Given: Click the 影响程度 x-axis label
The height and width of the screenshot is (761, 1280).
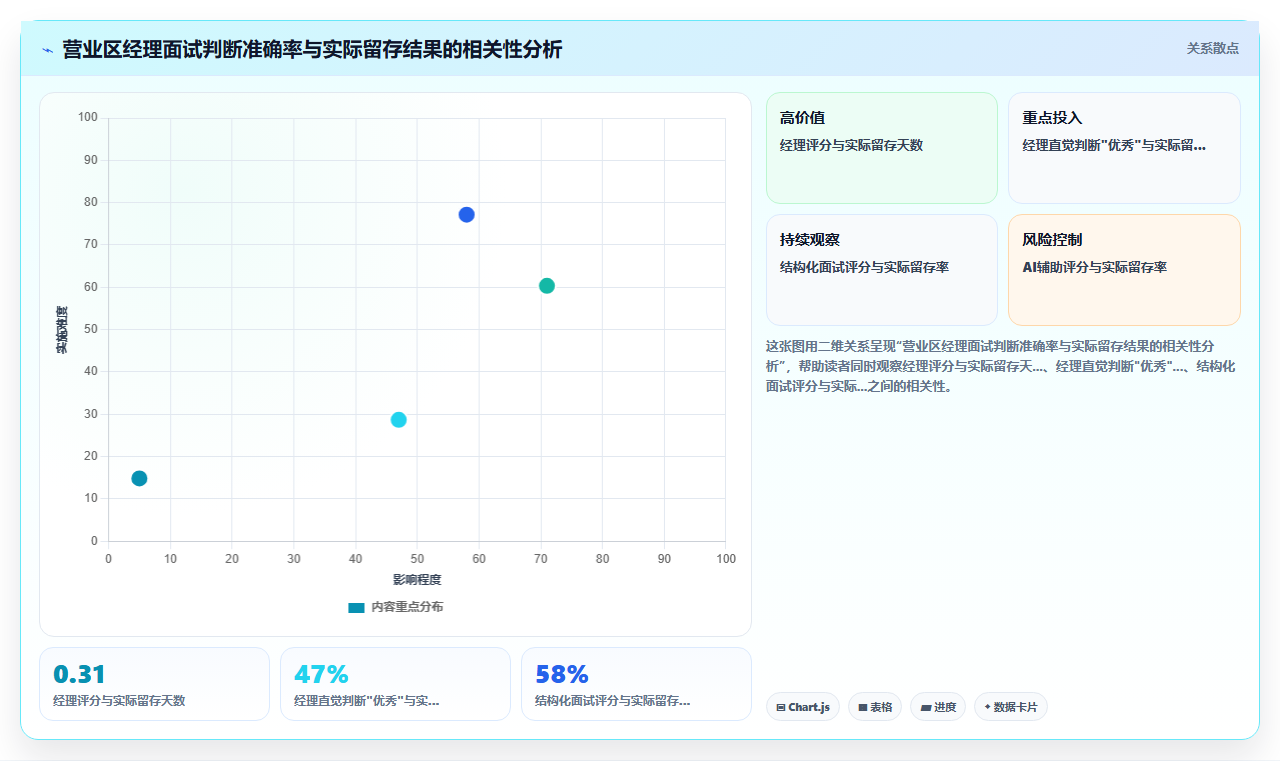Looking at the screenshot, I should (x=417, y=579).
